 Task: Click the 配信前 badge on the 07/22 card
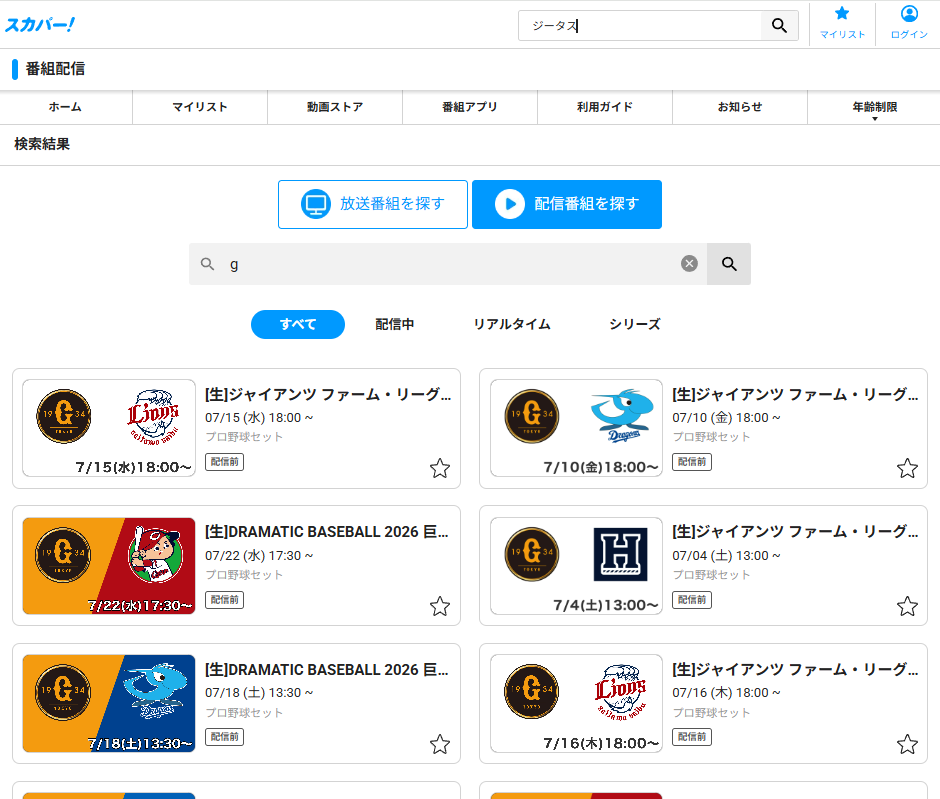click(x=224, y=600)
